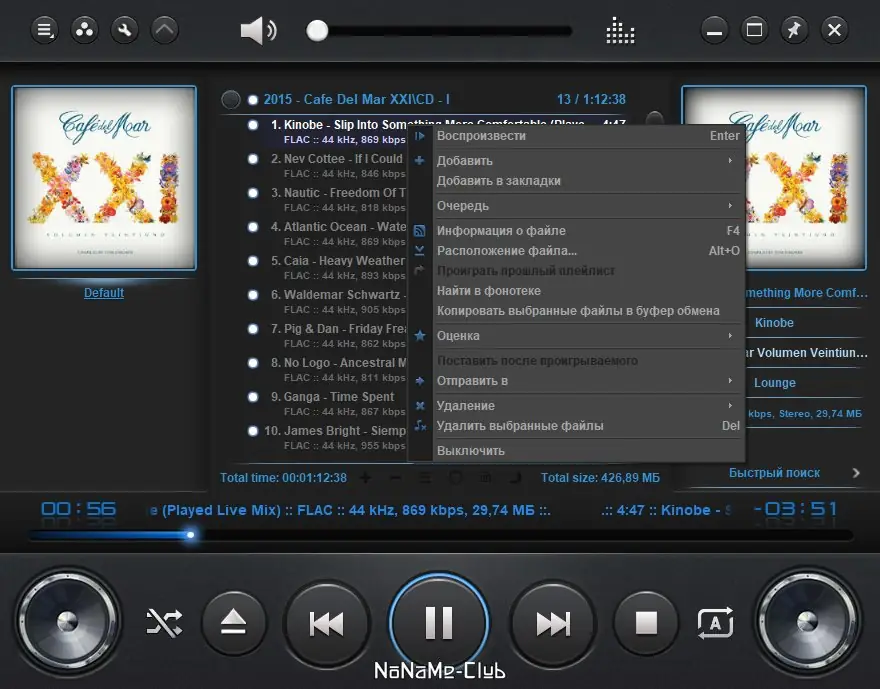Toggle the checkbox for 5. Caia track
The image size is (880, 689).
(x=253, y=261)
